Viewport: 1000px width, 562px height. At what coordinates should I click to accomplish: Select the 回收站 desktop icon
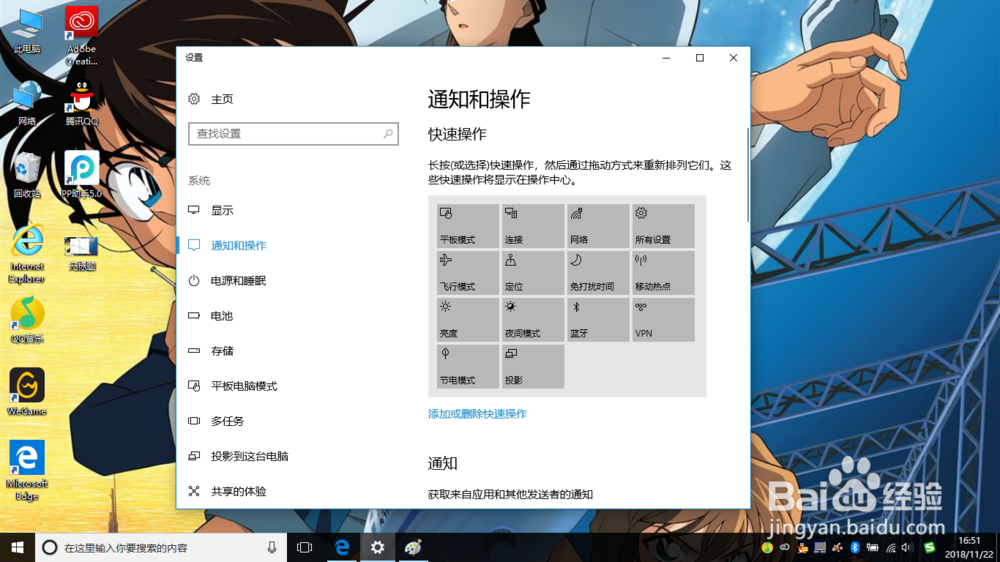point(27,175)
